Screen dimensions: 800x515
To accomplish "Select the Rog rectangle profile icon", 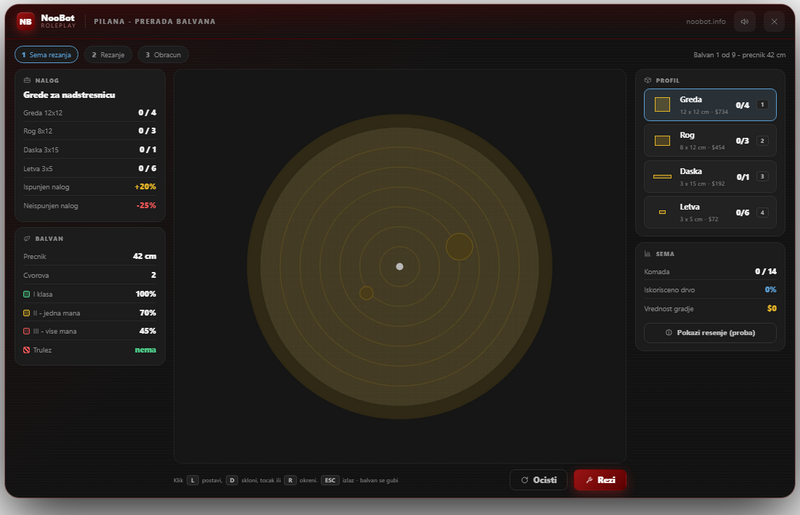I will [x=662, y=141].
